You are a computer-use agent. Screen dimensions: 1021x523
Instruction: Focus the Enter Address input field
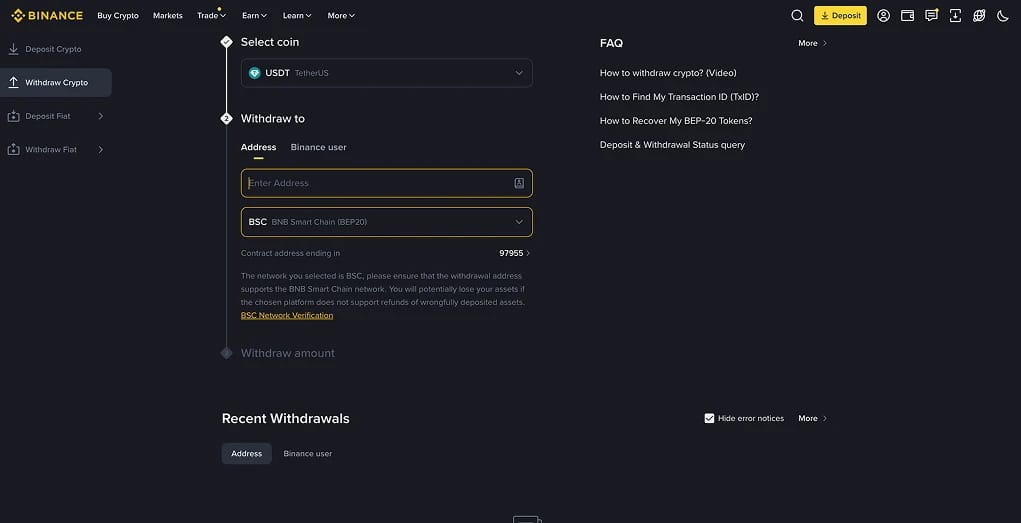click(387, 183)
